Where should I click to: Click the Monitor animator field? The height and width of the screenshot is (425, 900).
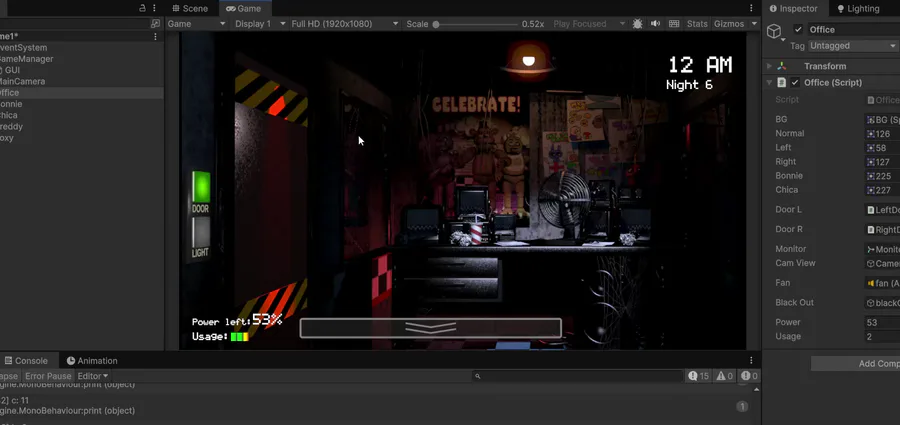tap(883, 249)
